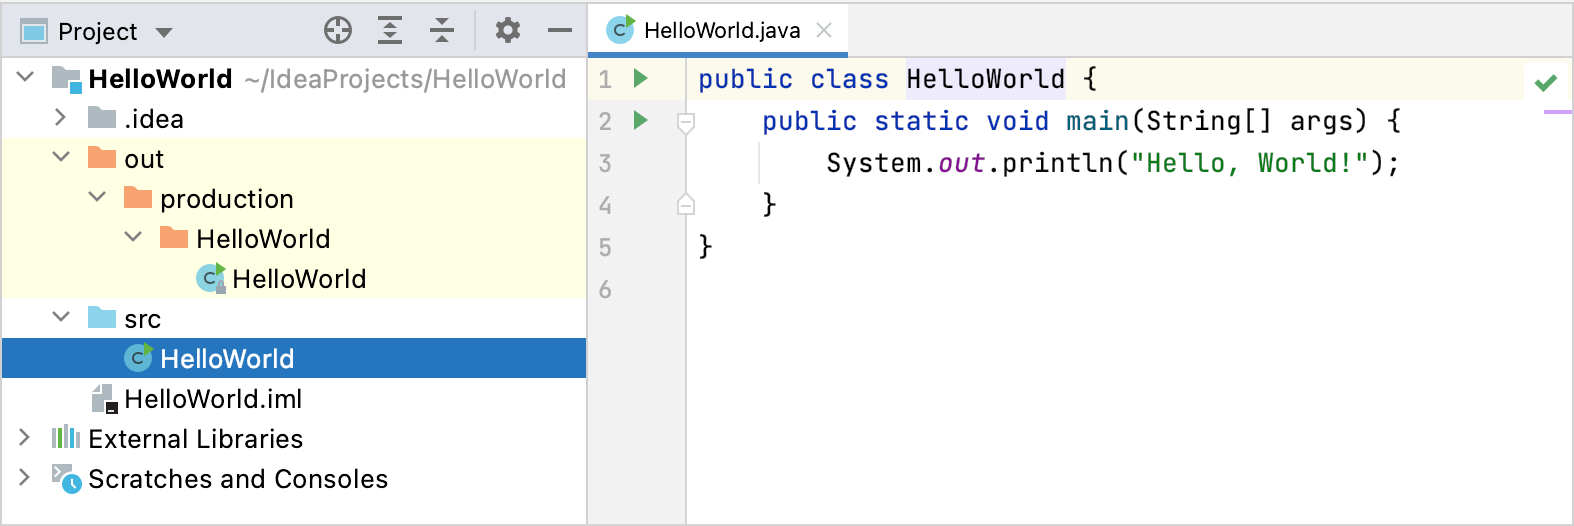Close the HelloWorld.java tab
Screen dimensions: 1574x526
824,30
